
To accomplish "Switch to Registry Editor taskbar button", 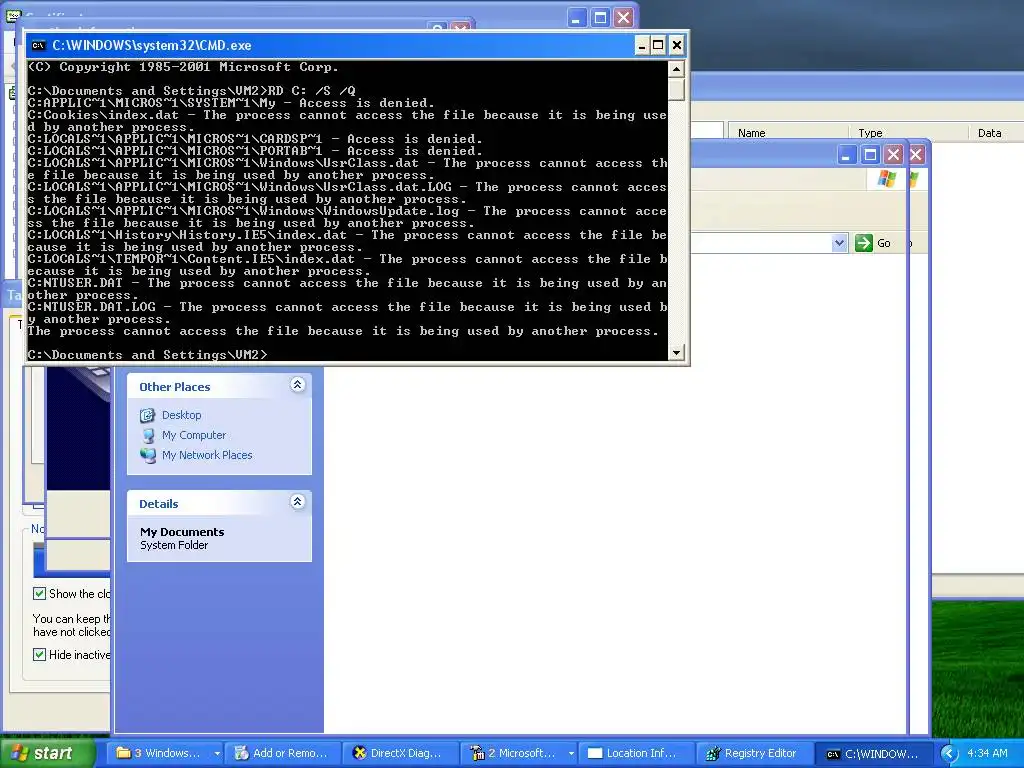I will [755, 753].
